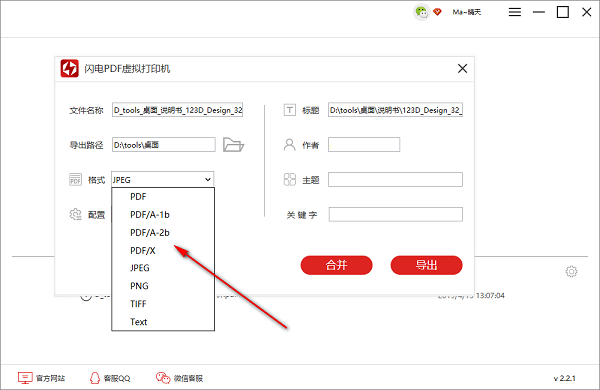Click the gear settings icon at right

click(571, 271)
